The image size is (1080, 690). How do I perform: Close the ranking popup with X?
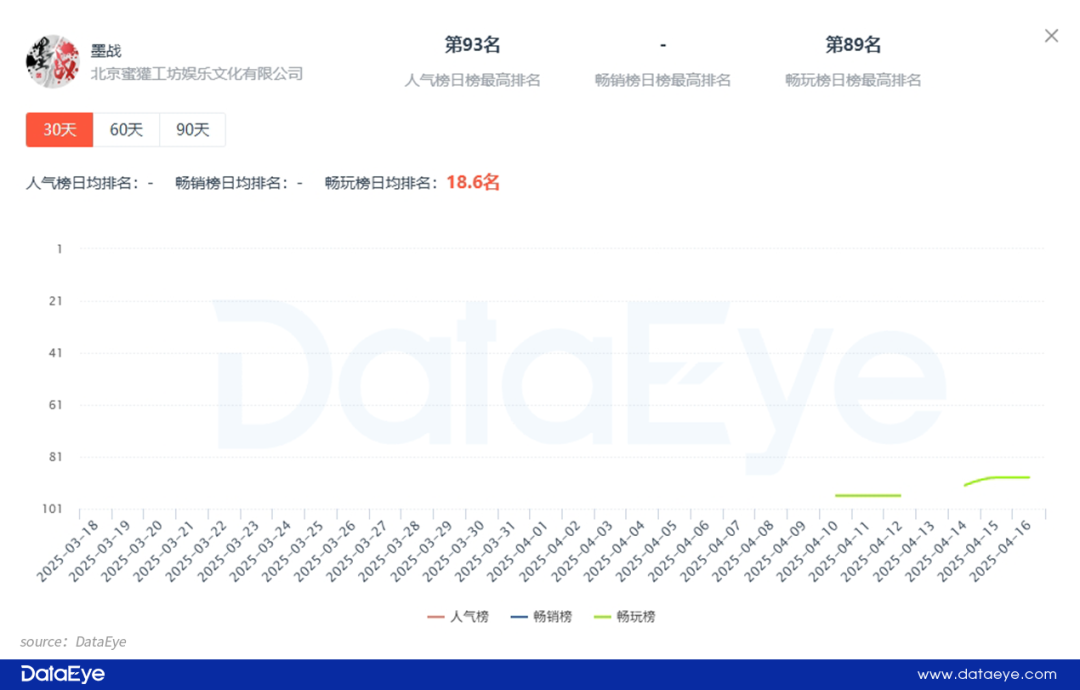[1051, 36]
